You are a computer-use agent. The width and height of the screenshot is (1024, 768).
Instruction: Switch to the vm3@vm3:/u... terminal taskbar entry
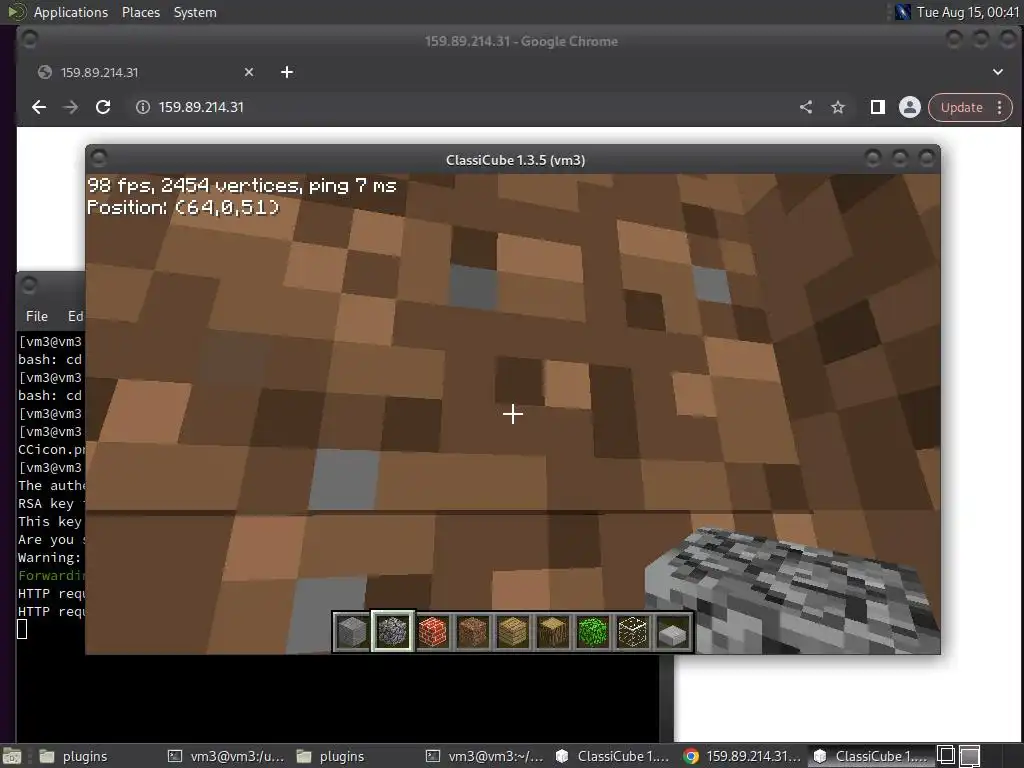[226, 756]
